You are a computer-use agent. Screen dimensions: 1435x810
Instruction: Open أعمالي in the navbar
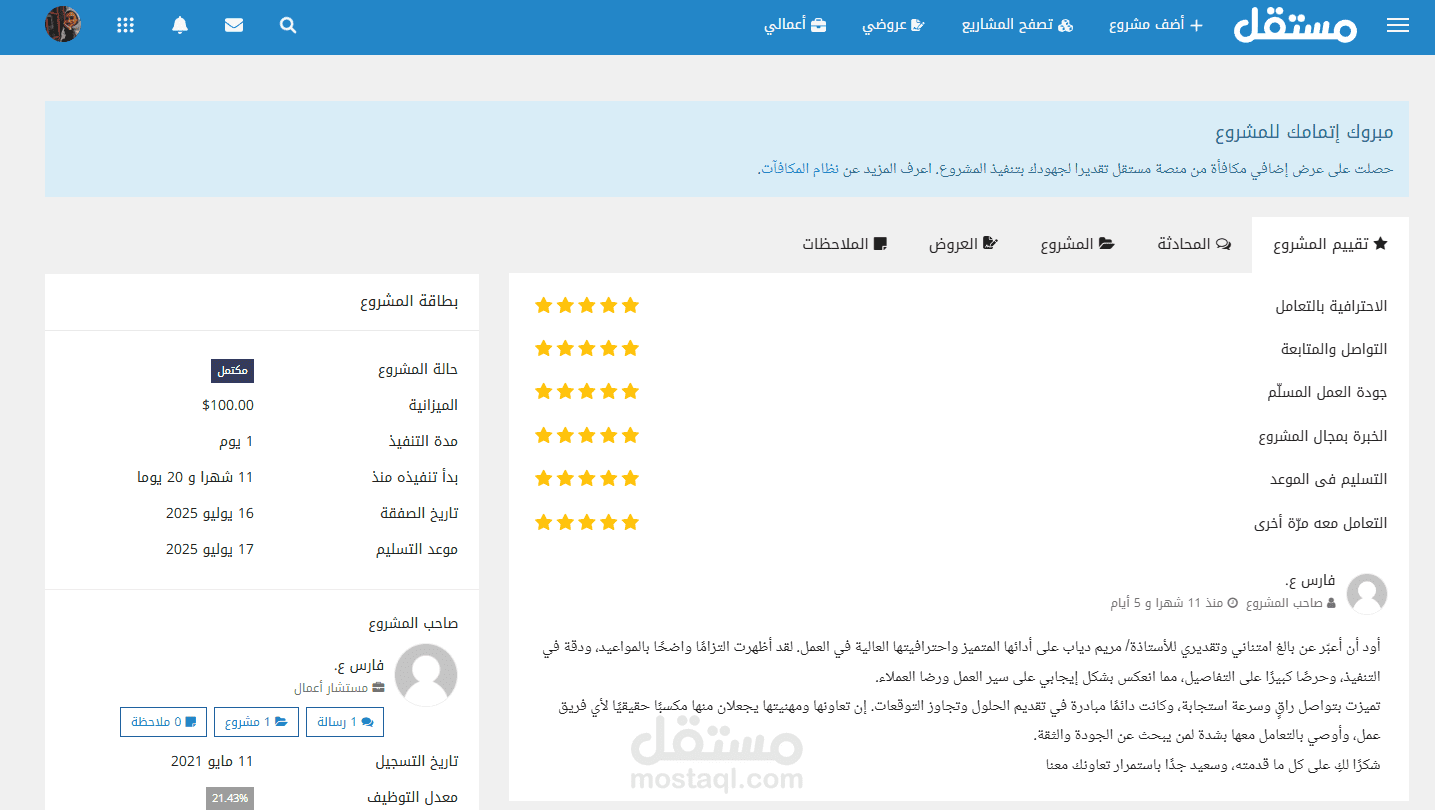(x=795, y=25)
